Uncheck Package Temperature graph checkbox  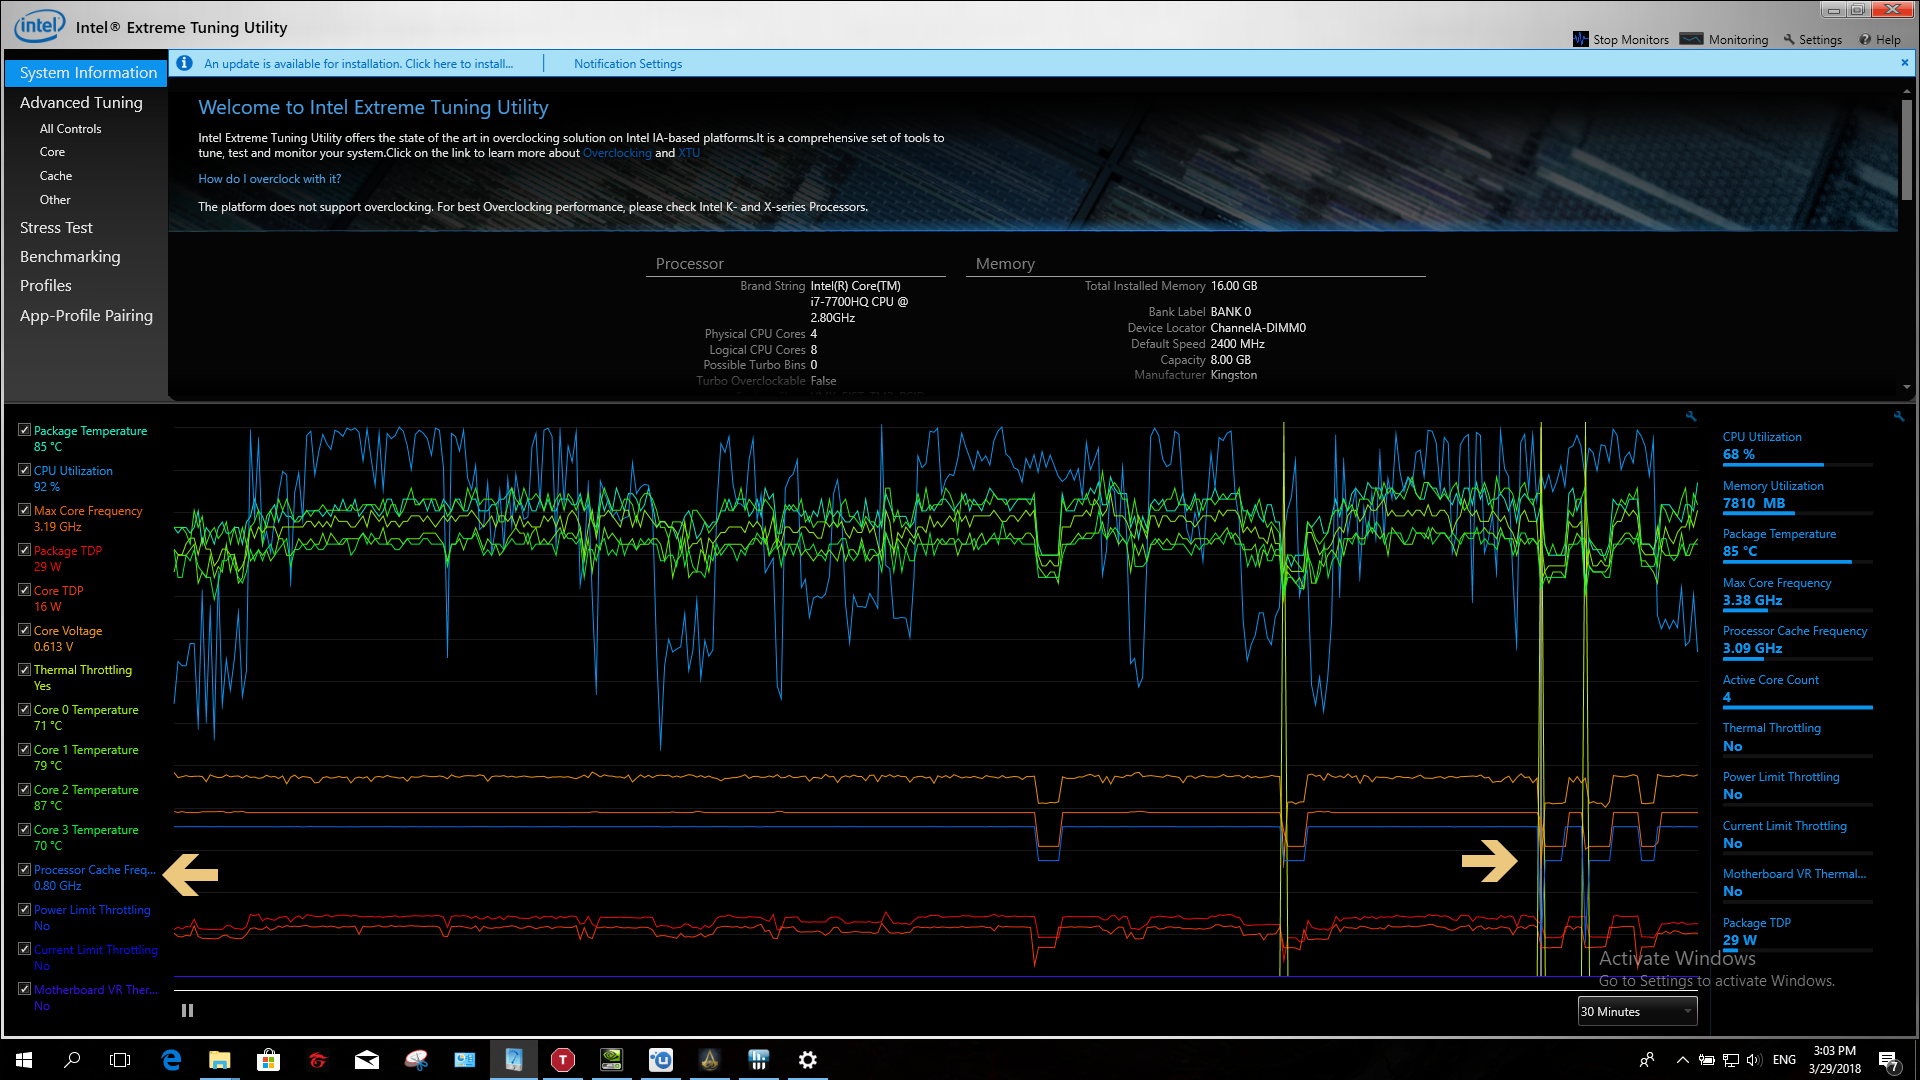click(24, 430)
